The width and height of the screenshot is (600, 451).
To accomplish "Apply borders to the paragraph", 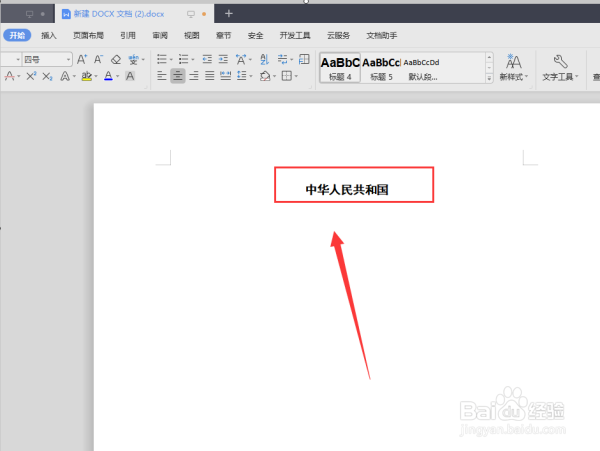I will pos(287,76).
